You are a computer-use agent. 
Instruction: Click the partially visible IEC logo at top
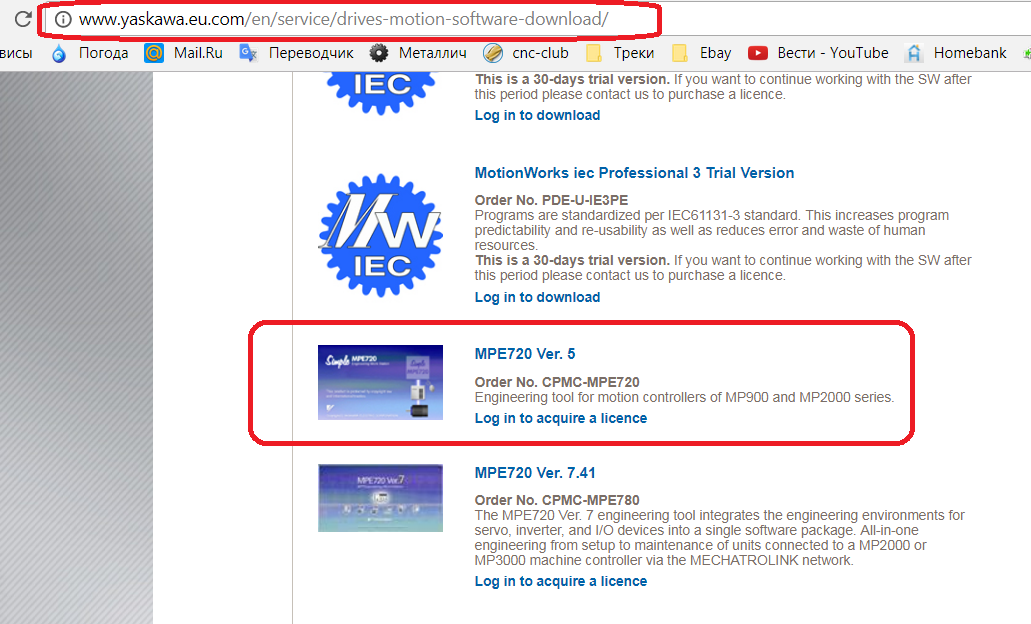[x=381, y=93]
